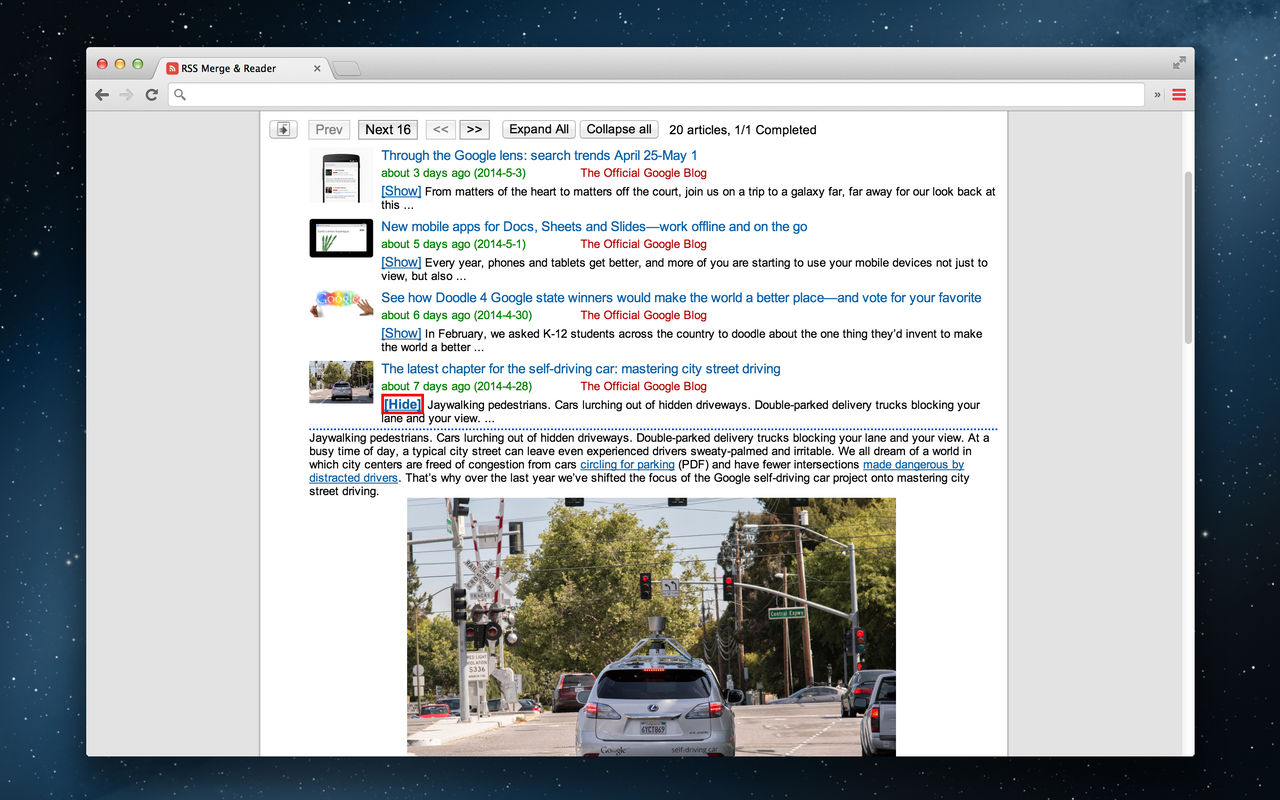Screen dimensions: 1280x800
Task: Click the page vertical scrollbar thumb
Action: point(1188,258)
